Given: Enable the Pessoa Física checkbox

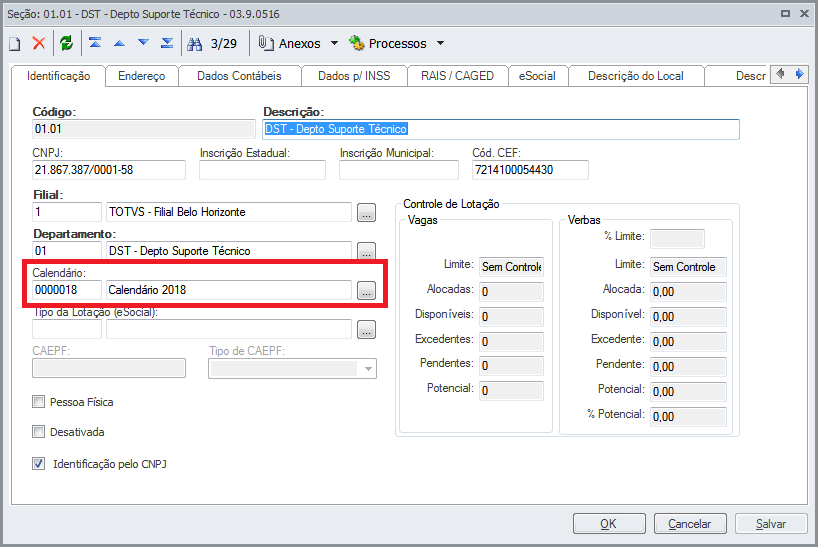Looking at the screenshot, I should pyautogui.click(x=39, y=402).
